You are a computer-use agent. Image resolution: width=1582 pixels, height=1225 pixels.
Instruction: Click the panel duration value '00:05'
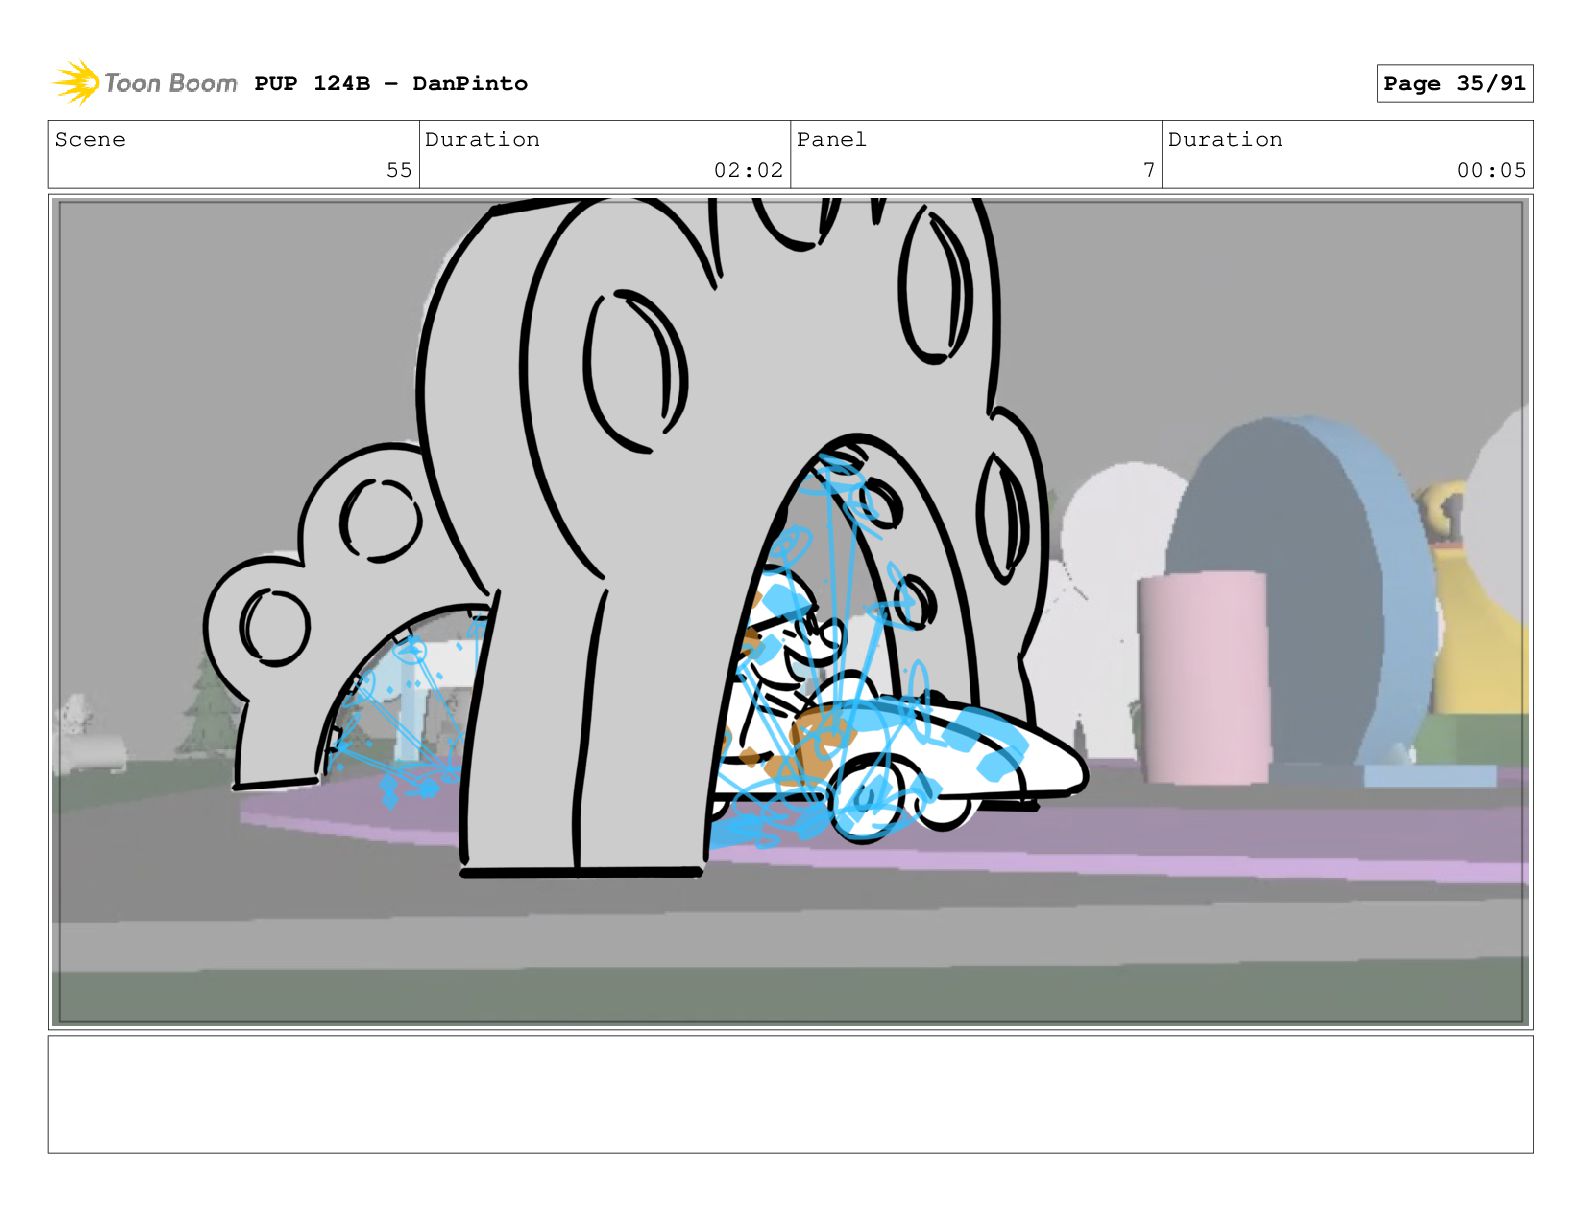click(x=1491, y=170)
